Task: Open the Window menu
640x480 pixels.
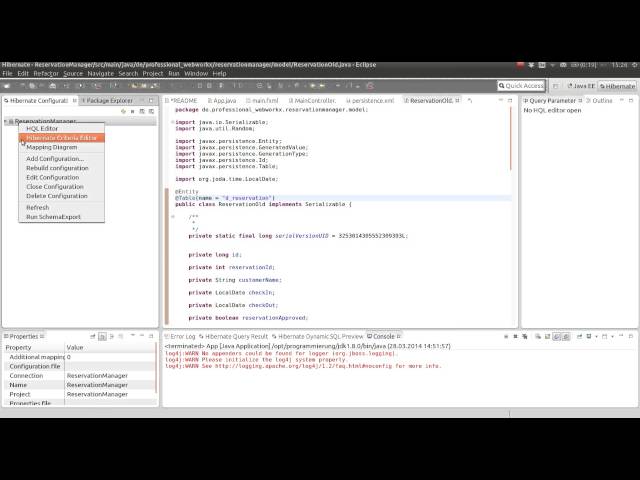Action: 196,73
